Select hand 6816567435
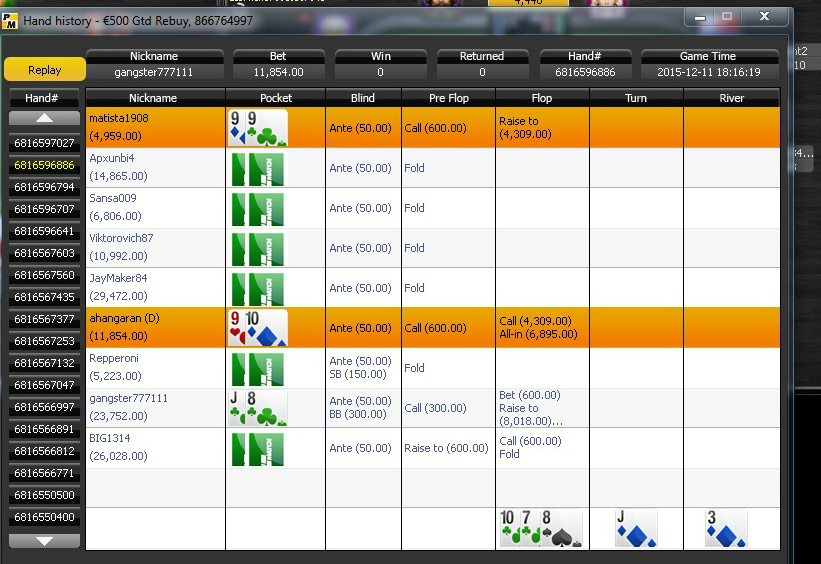Viewport: 821px width, 564px height. (x=45, y=297)
